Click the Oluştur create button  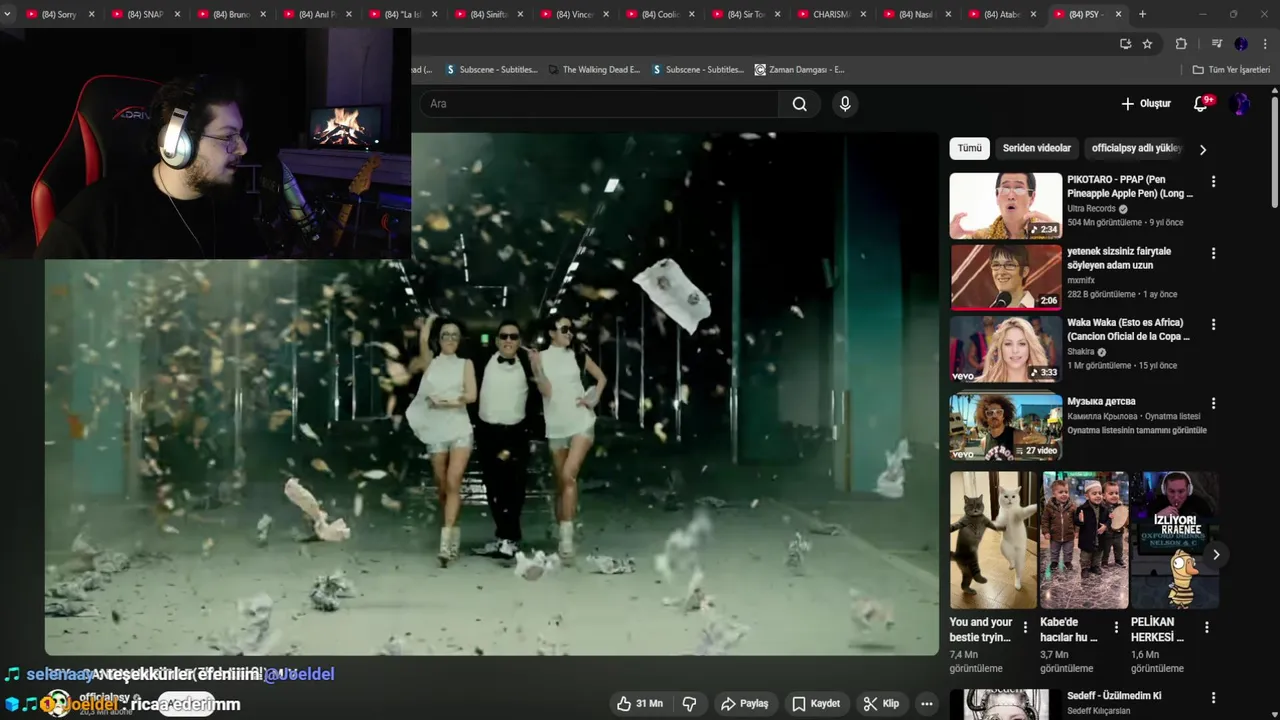(1146, 104)
